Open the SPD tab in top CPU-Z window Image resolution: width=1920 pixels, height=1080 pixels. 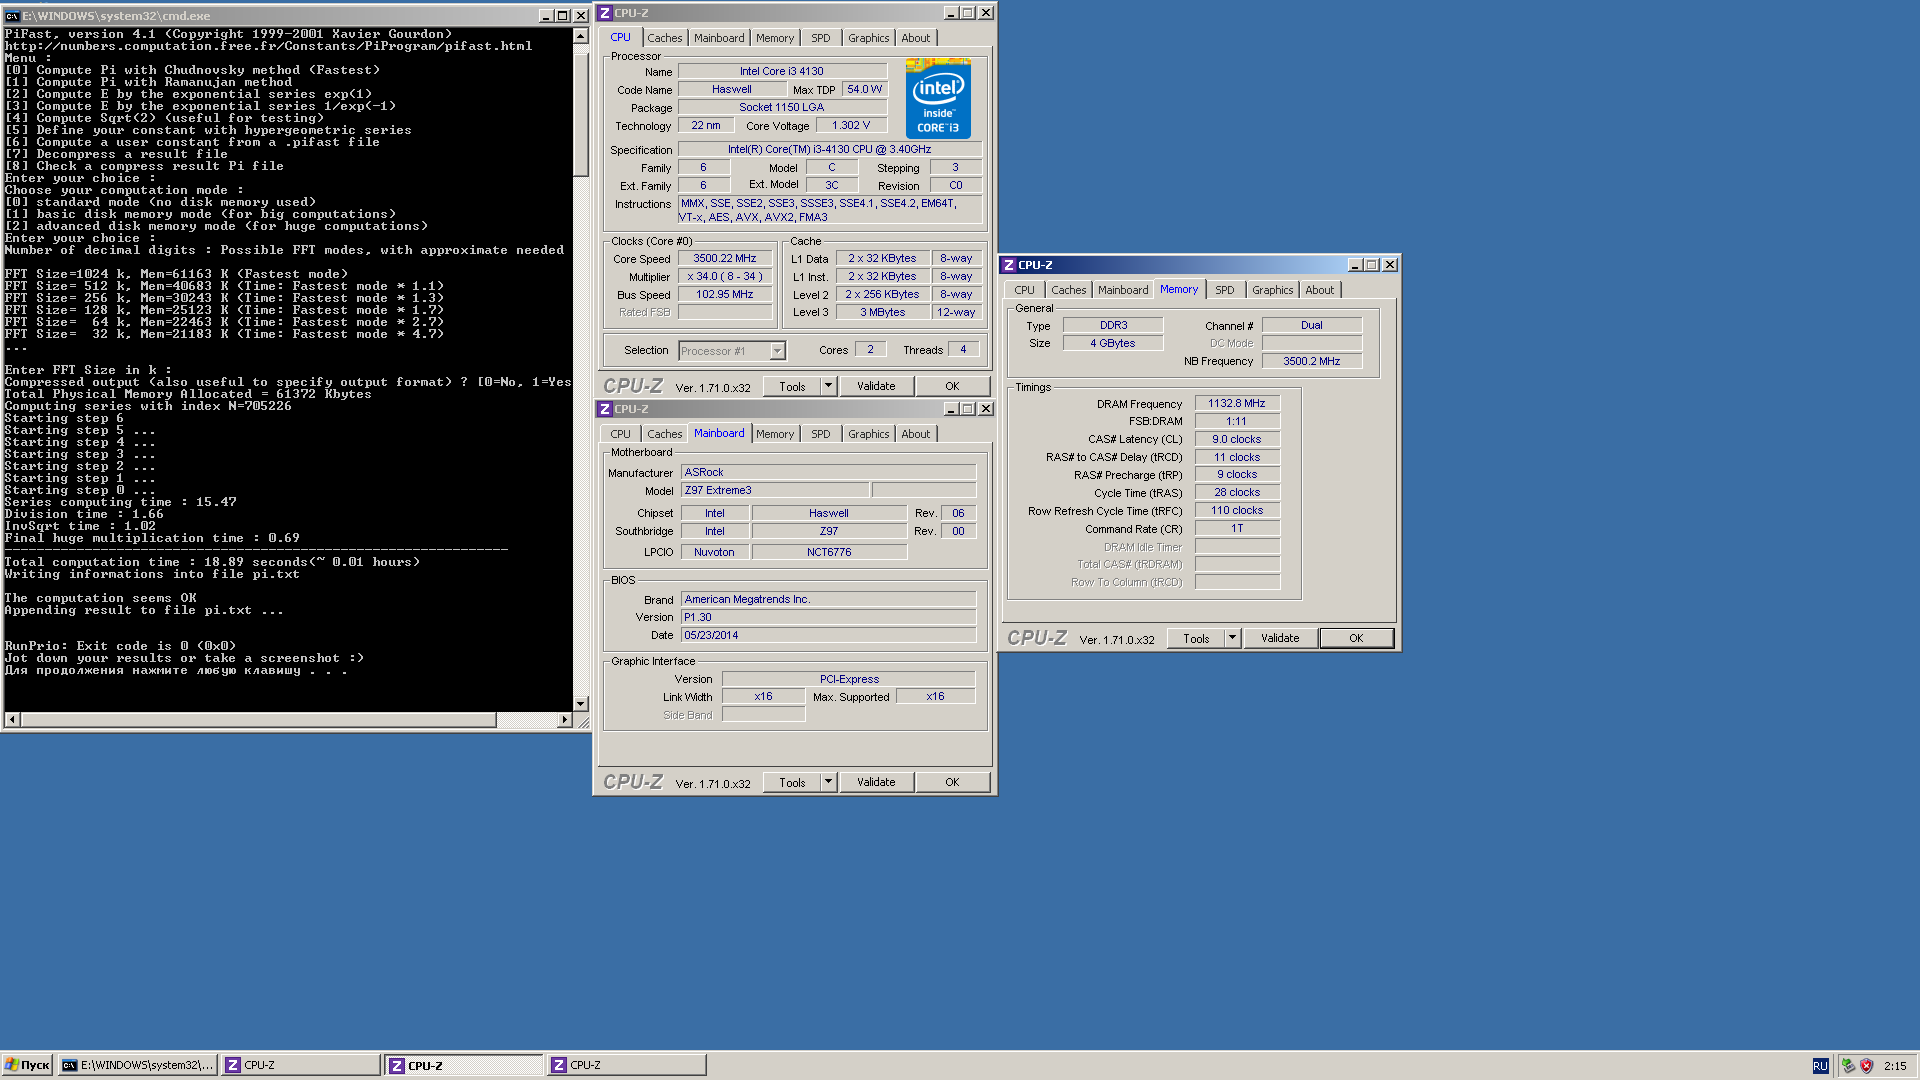pos(821,38)
